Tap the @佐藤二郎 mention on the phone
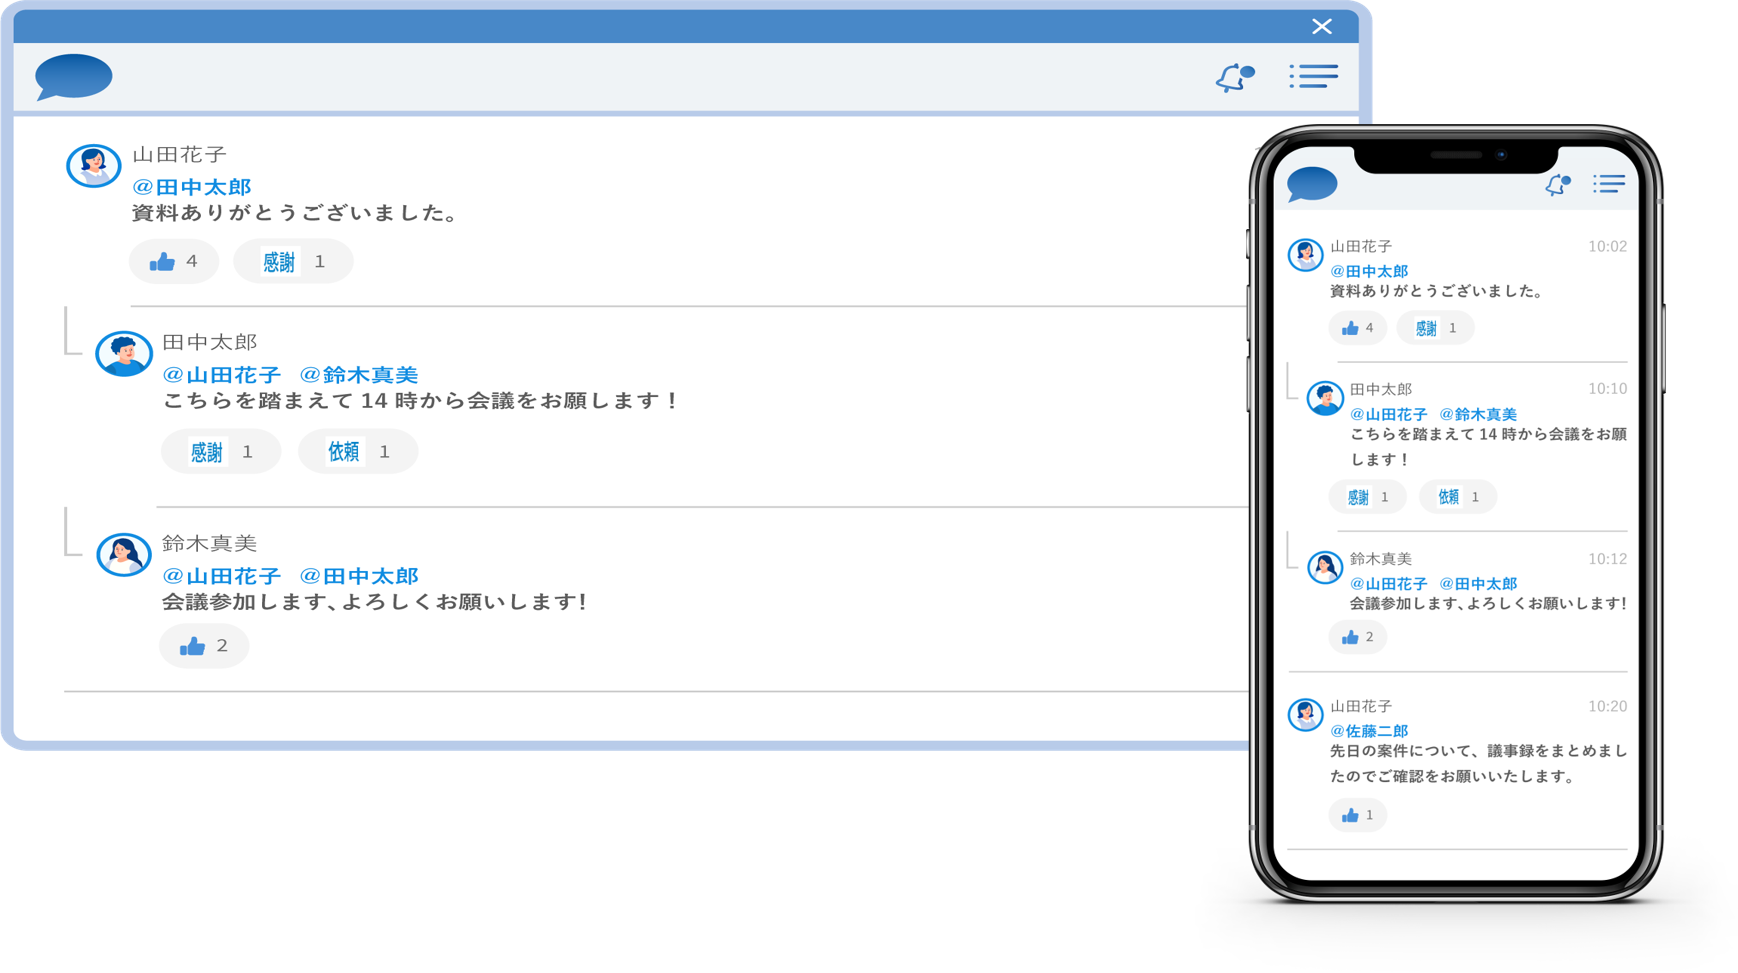 point(1368,731)
